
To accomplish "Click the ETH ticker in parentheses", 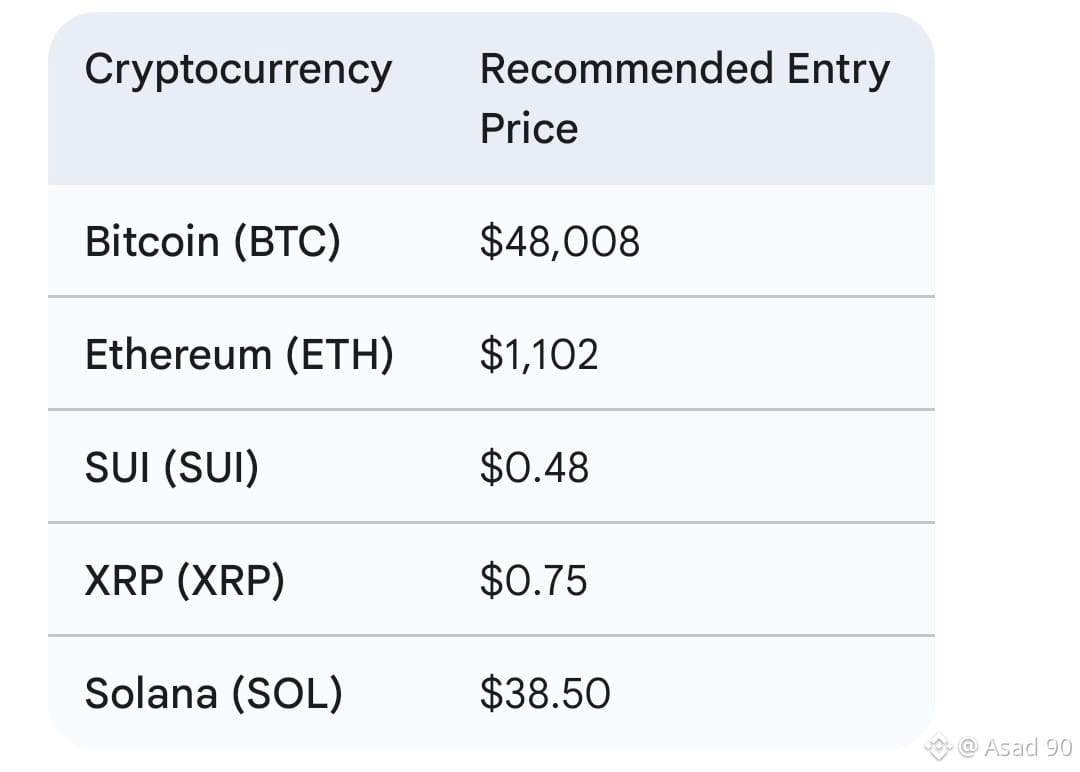I will (340, 355).
